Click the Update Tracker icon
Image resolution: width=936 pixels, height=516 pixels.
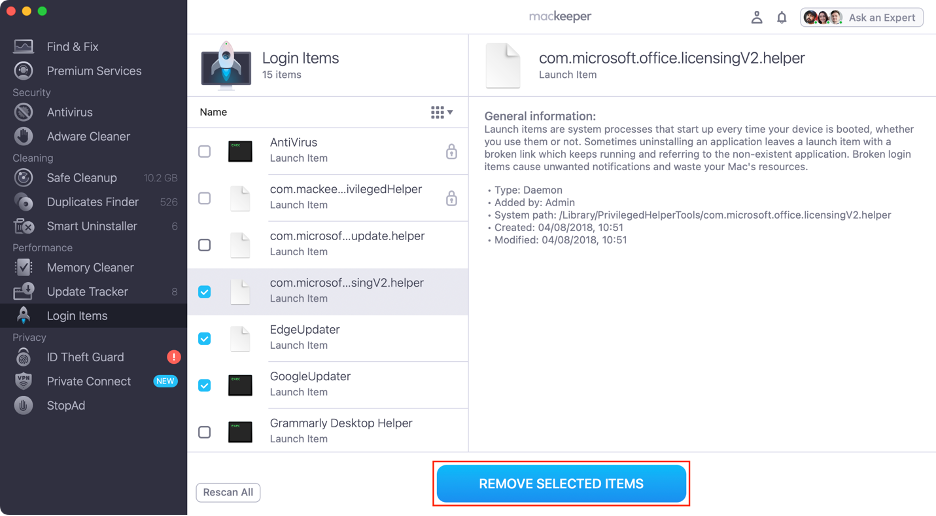pyautogui.click(x=23, y=291)
